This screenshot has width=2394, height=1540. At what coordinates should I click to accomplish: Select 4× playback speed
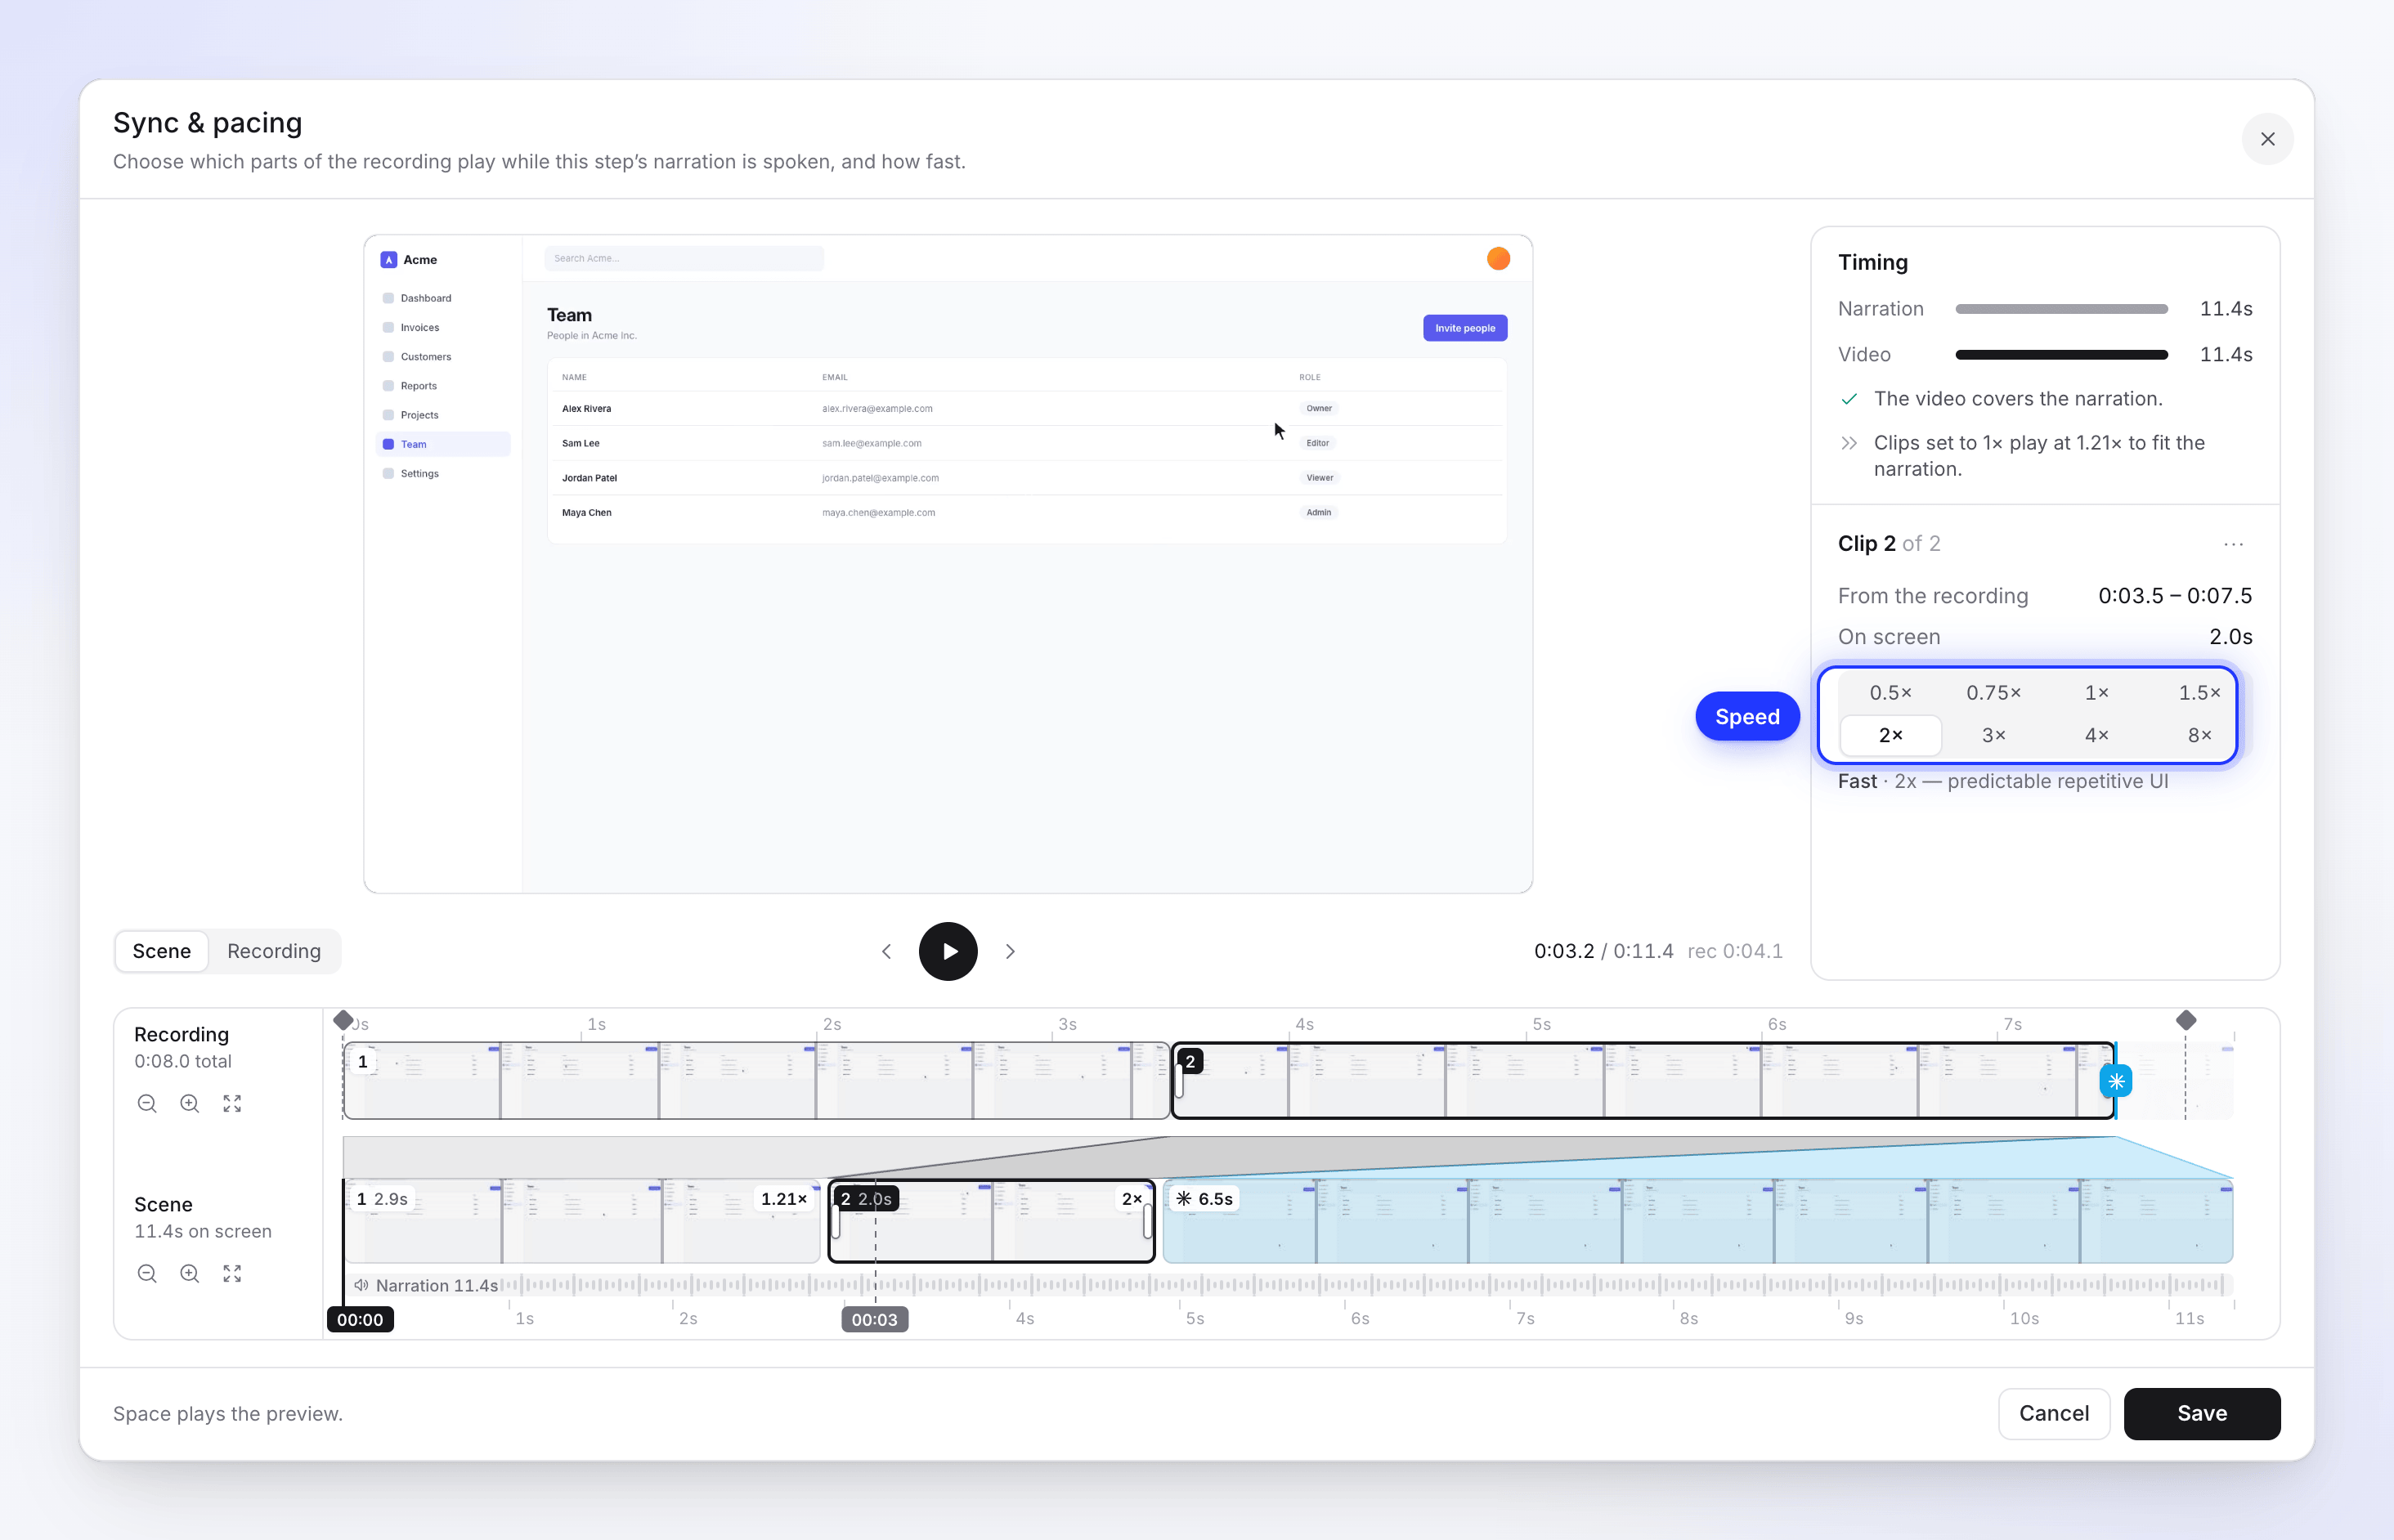click(x=2096, y=735)
